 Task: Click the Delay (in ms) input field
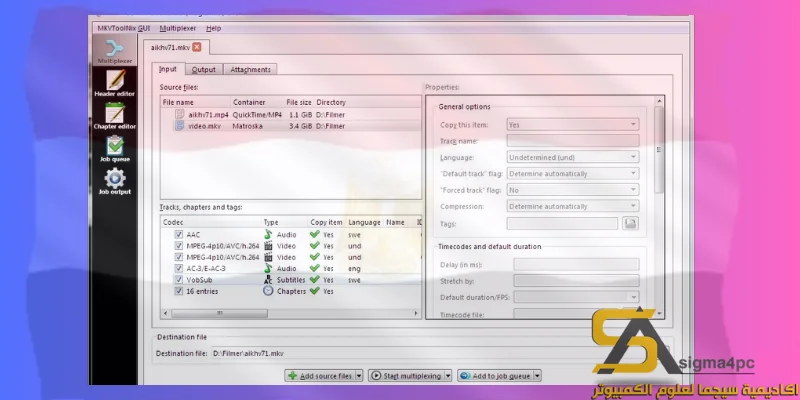(x=576, y=264)
